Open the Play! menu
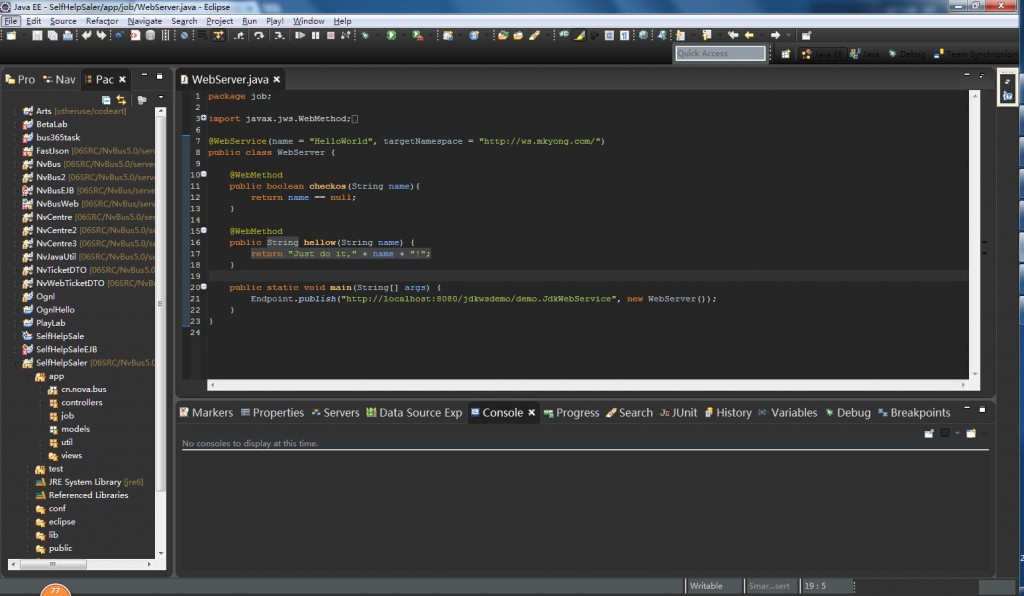This screenshot has height=596, width=1024. [x=275, y=21]
